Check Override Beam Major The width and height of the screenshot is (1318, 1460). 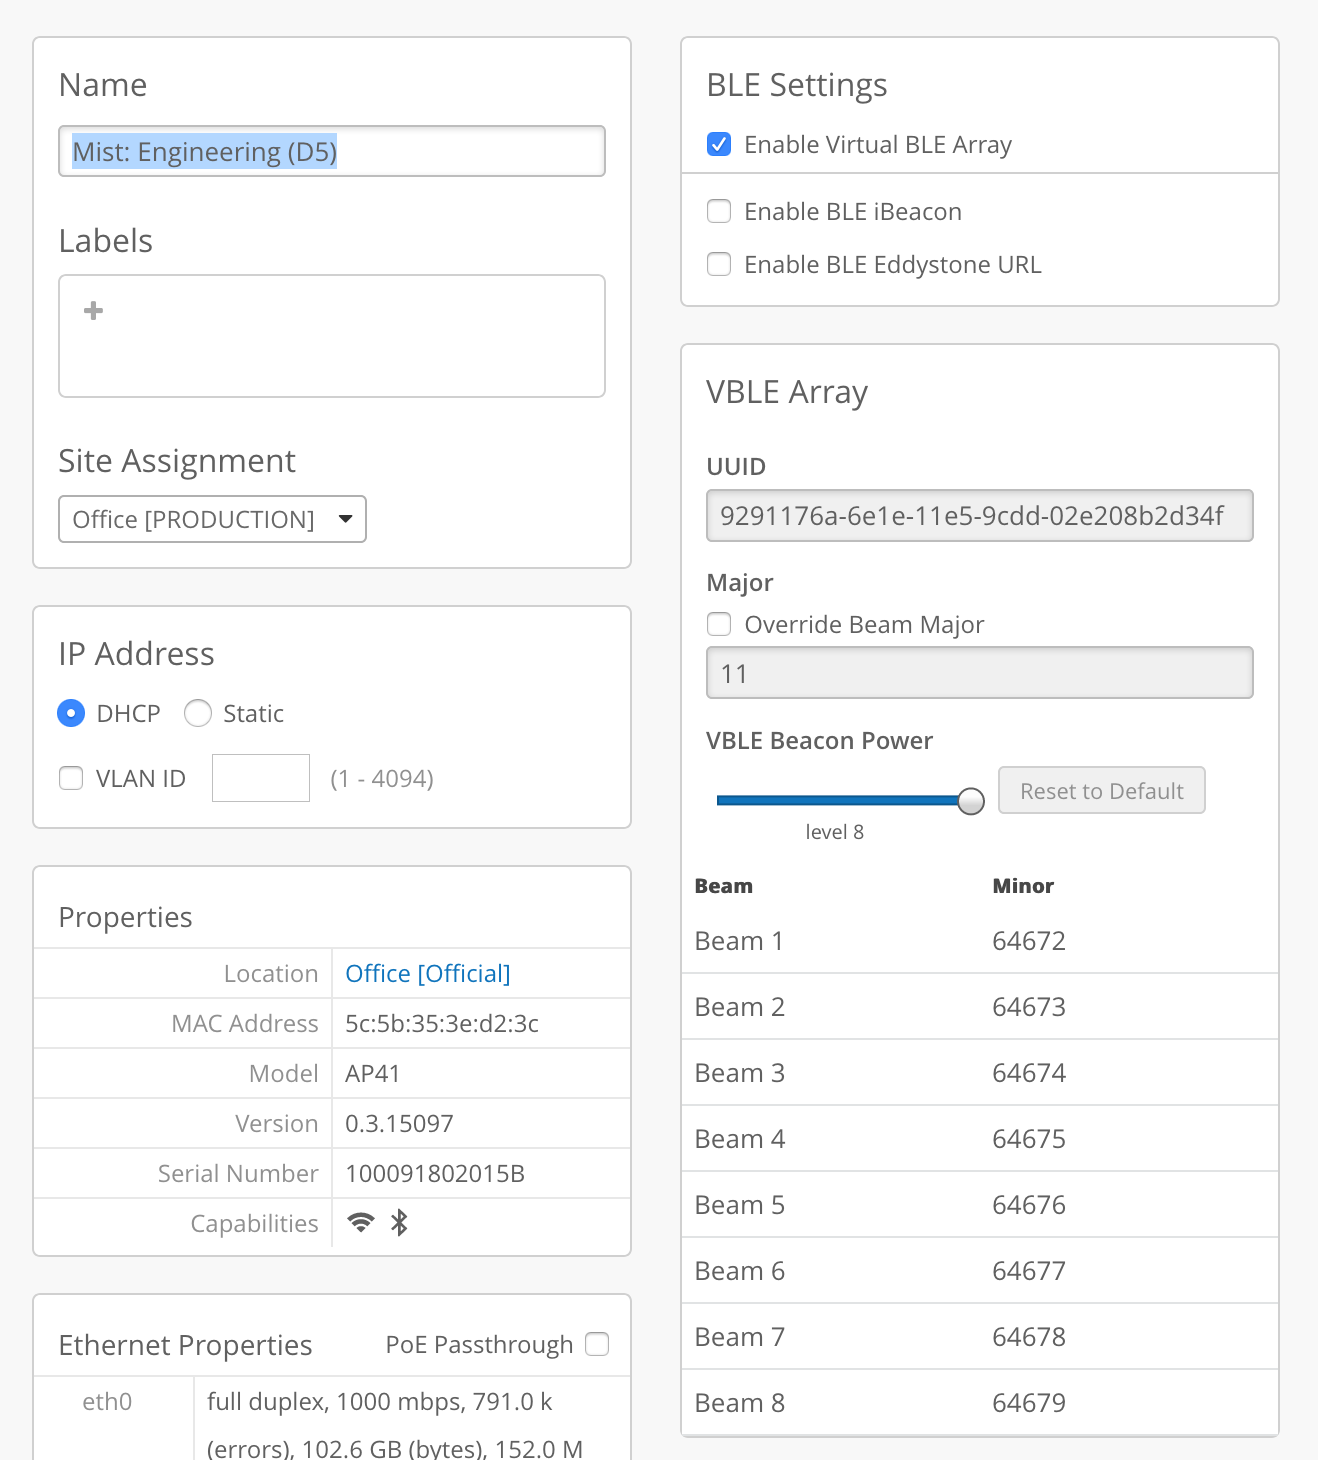[x=719, y=625]
